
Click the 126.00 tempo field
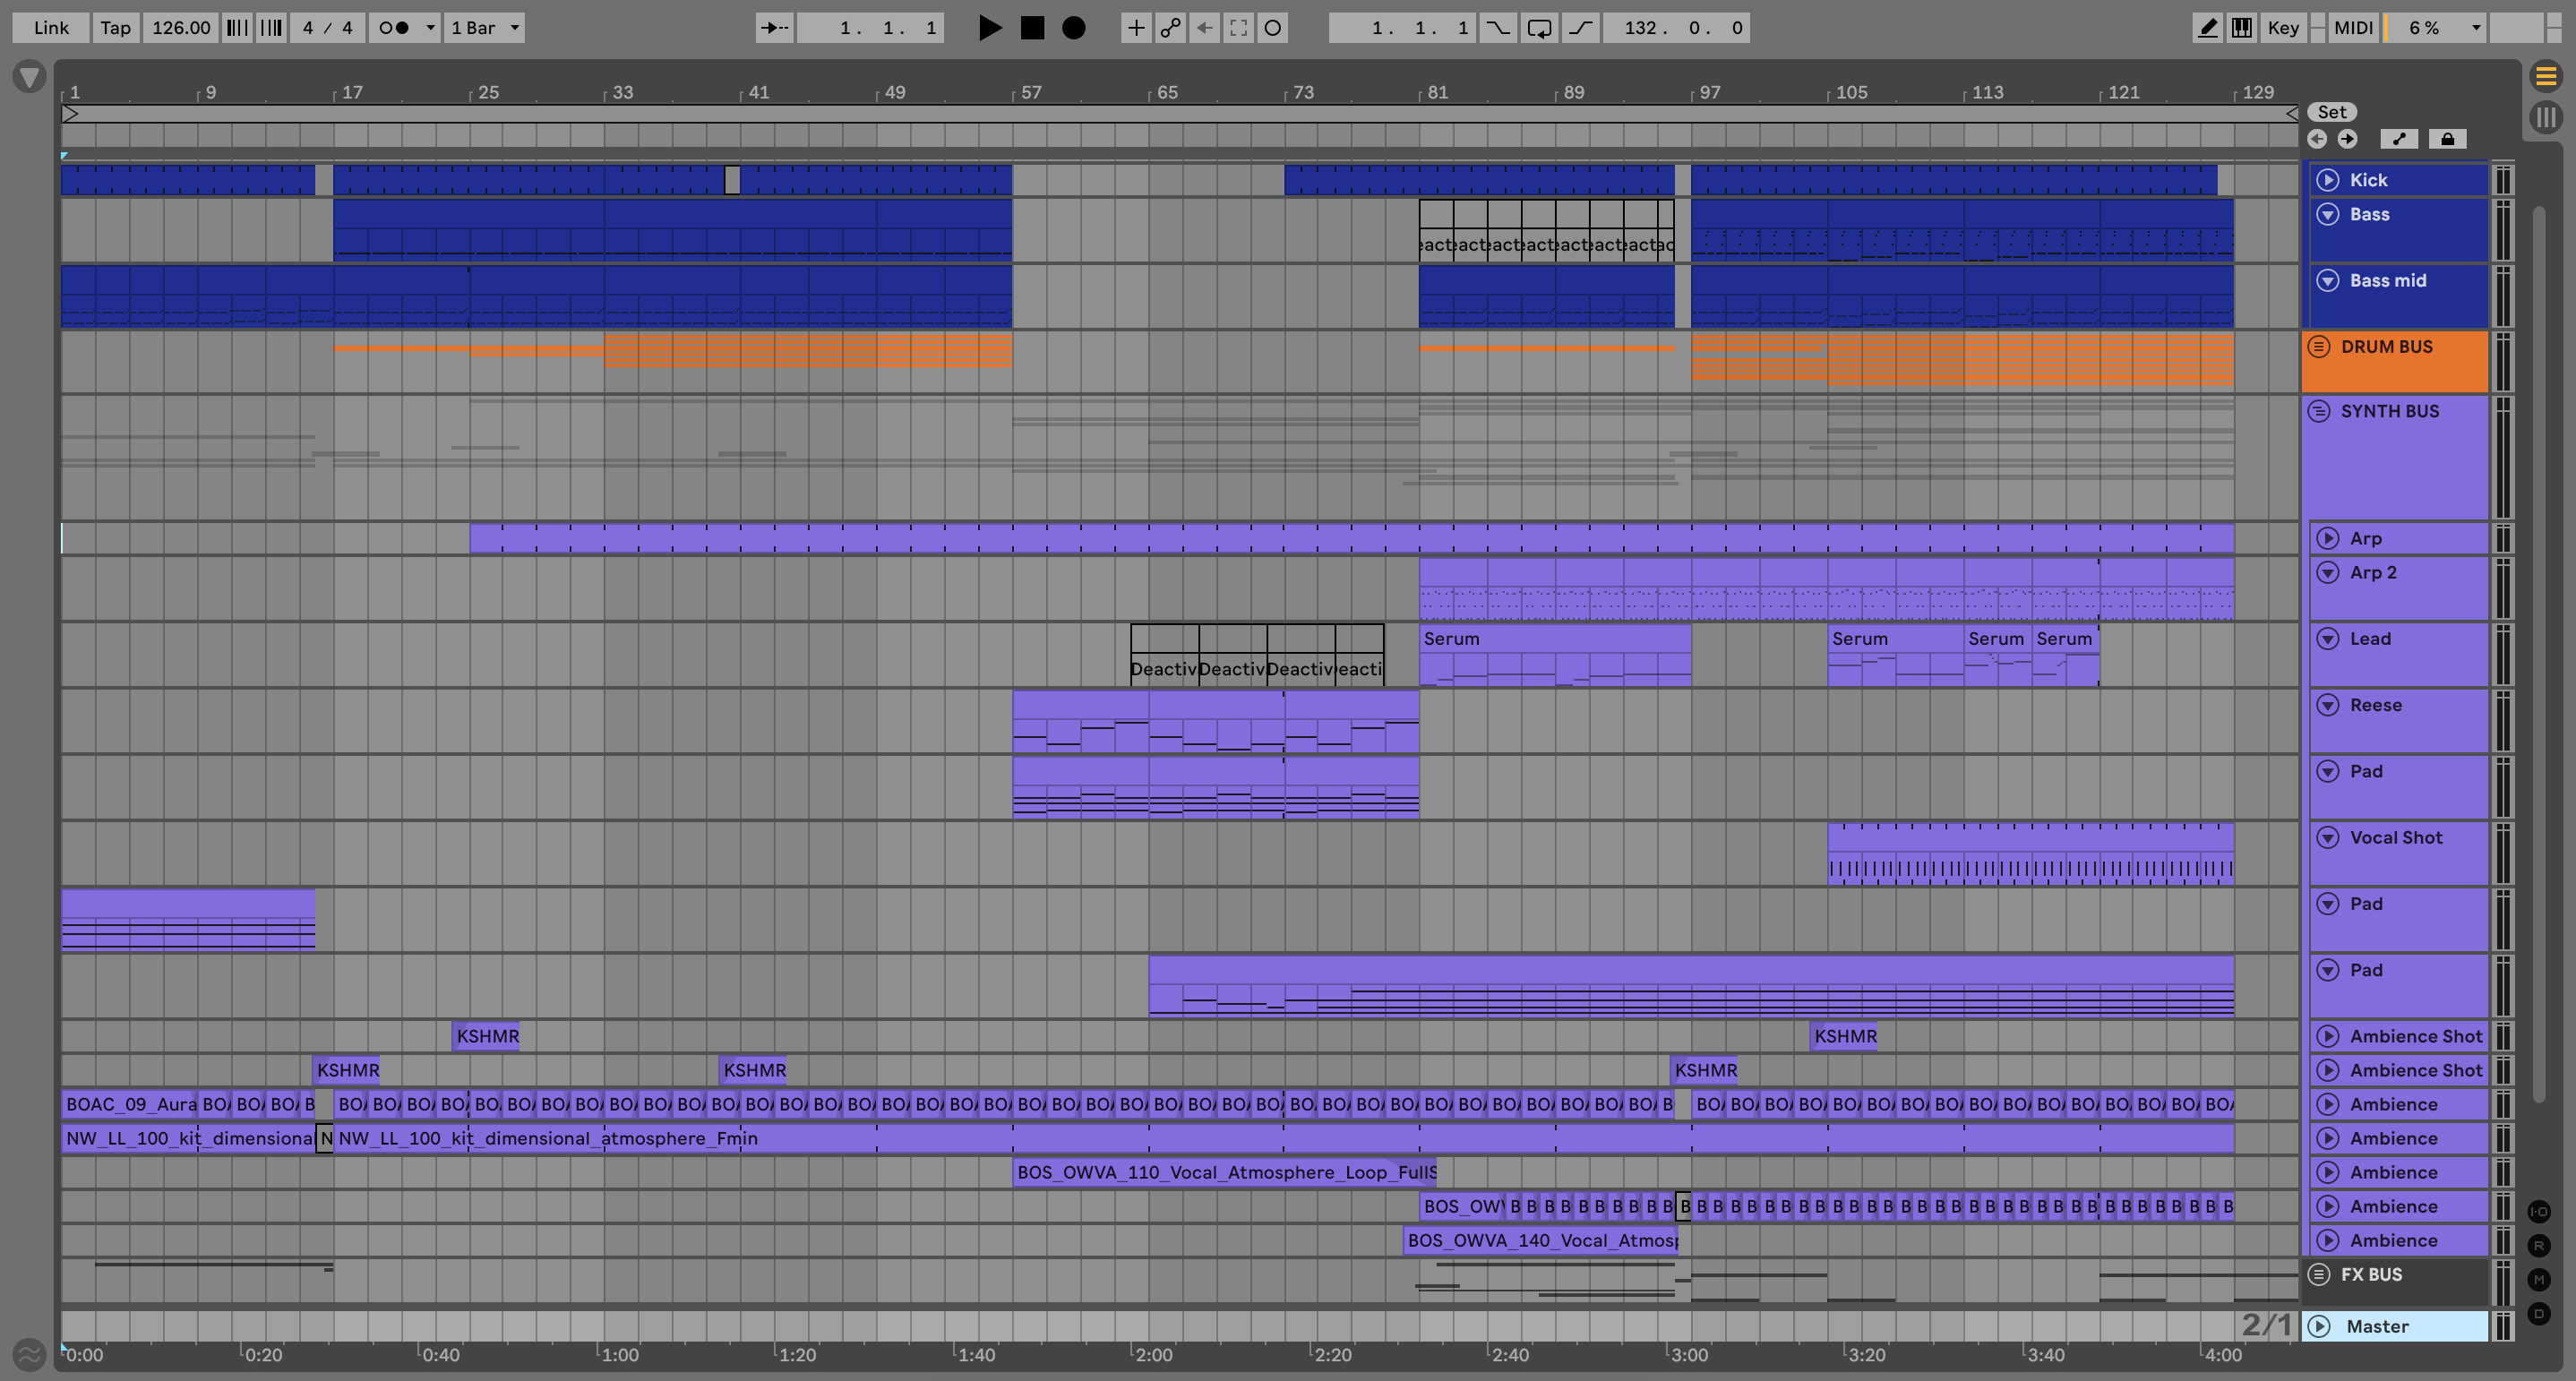coord(181,28)
